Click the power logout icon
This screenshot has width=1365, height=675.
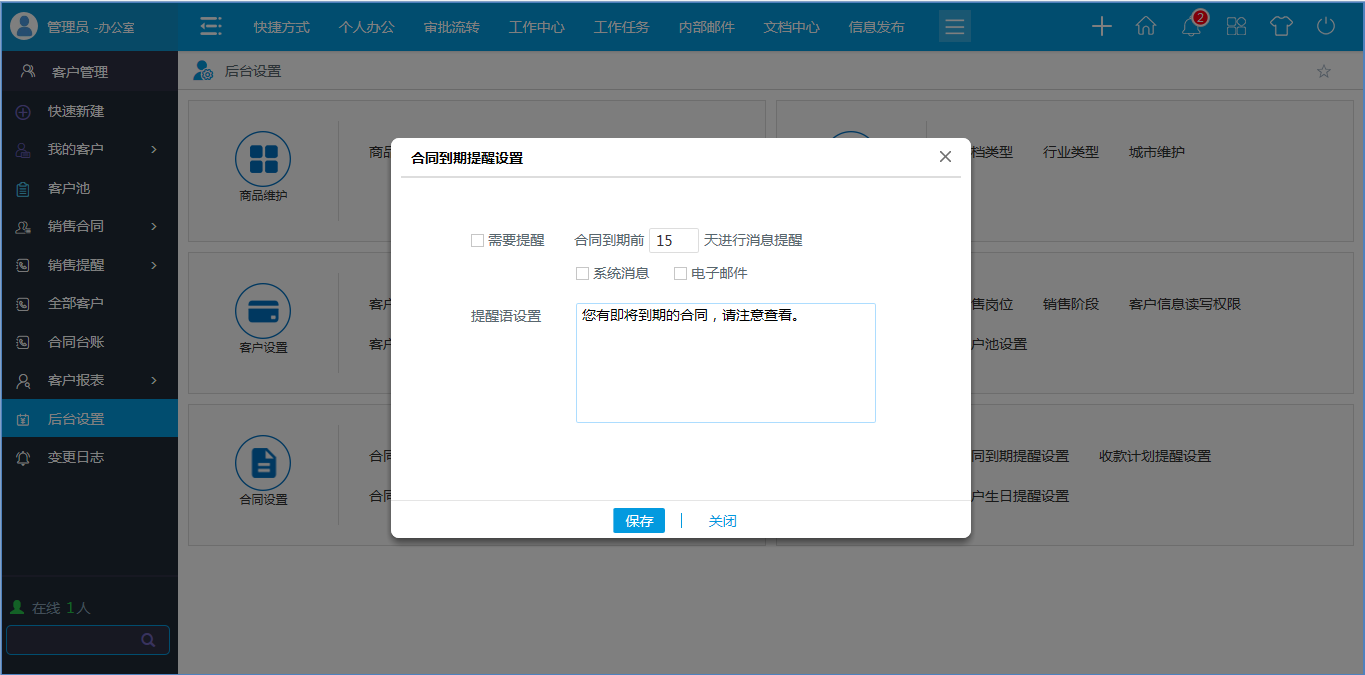(x=1326, y=27)
